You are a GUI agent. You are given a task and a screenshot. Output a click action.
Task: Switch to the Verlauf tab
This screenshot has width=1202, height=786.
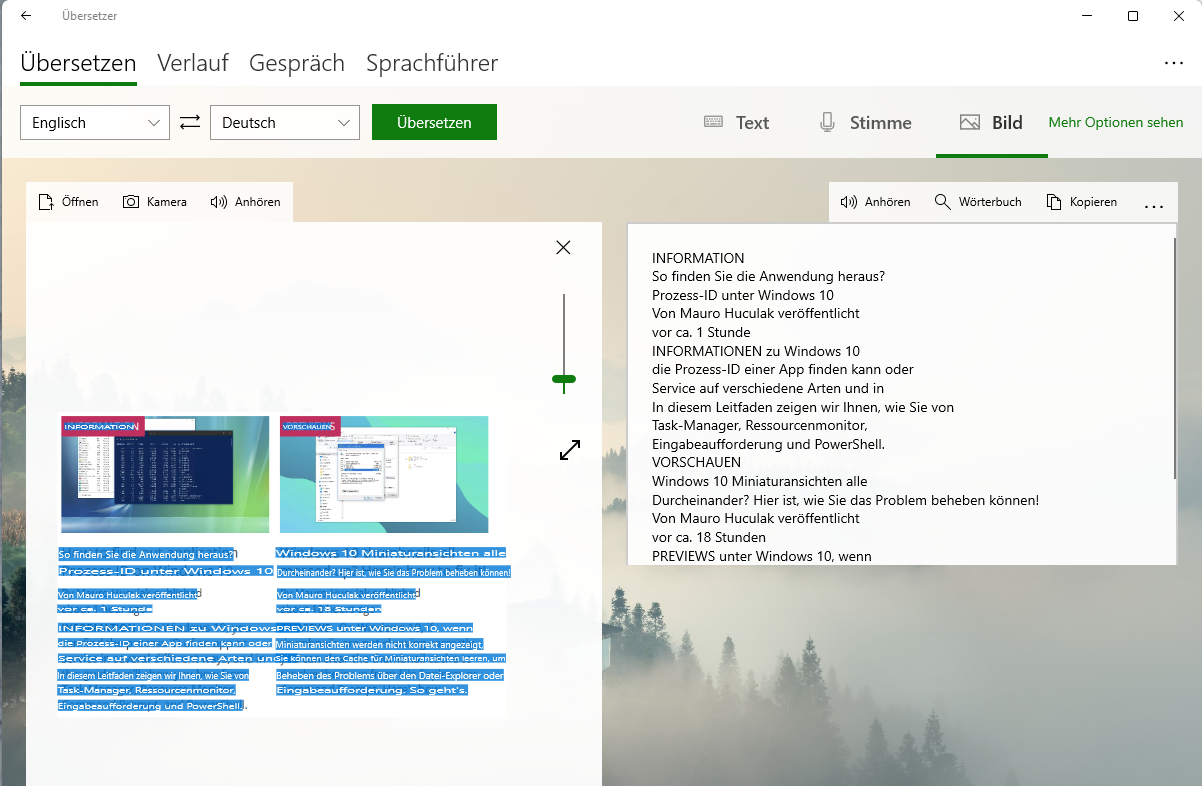pyautogui.click(x=193, y=64)
